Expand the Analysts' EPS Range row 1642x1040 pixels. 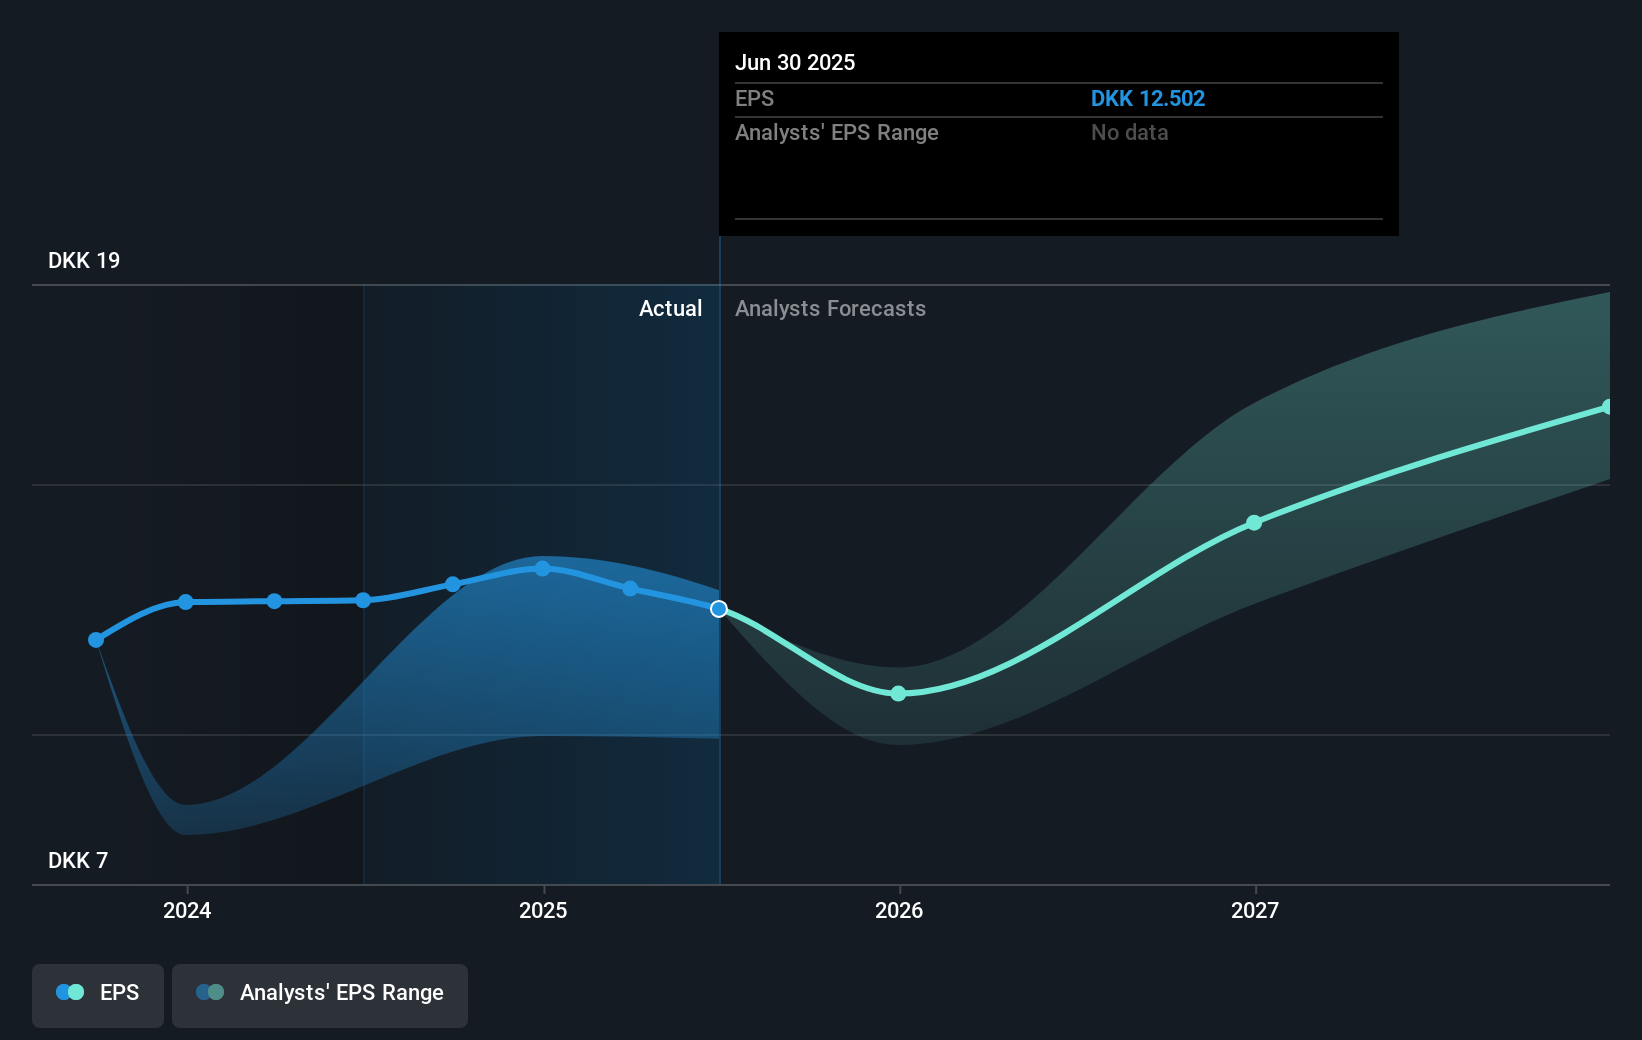pos(837,132)
